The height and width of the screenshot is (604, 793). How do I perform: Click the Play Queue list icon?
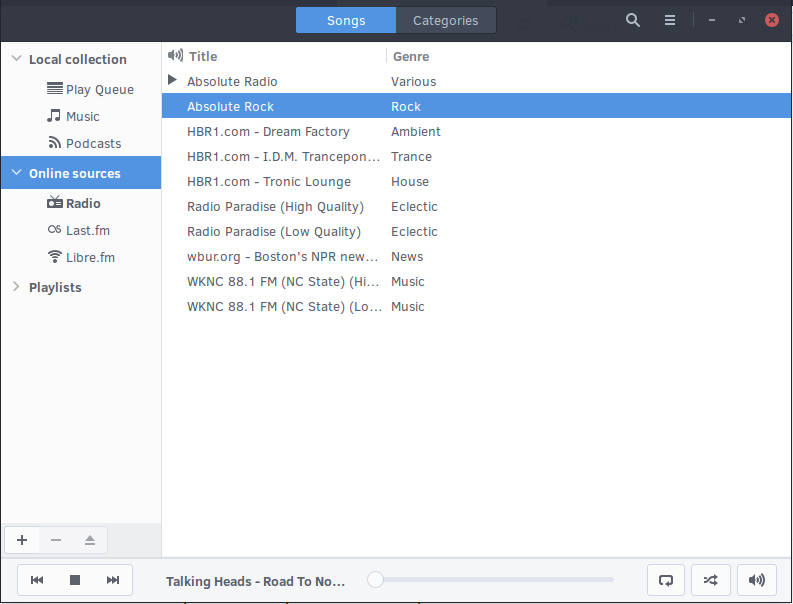click(55, 89)
